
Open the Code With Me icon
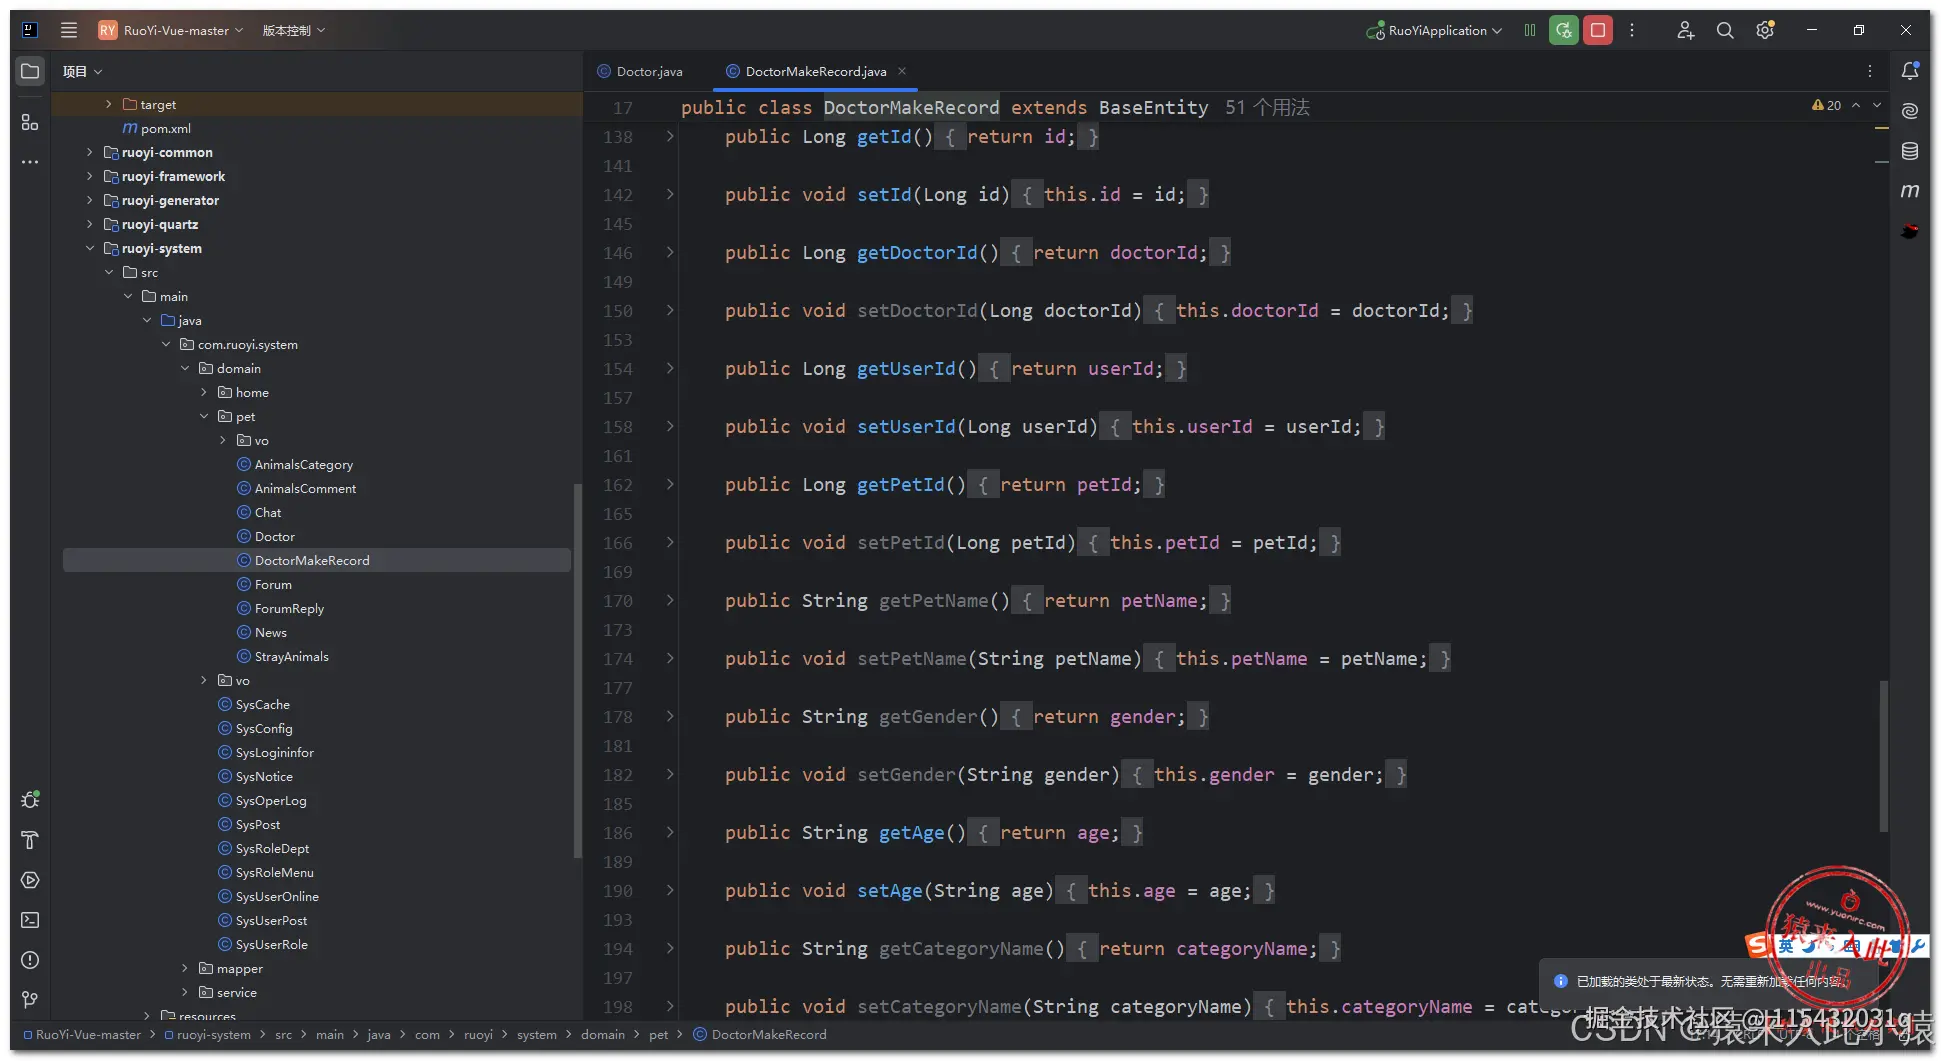[x=1685, y=30]
